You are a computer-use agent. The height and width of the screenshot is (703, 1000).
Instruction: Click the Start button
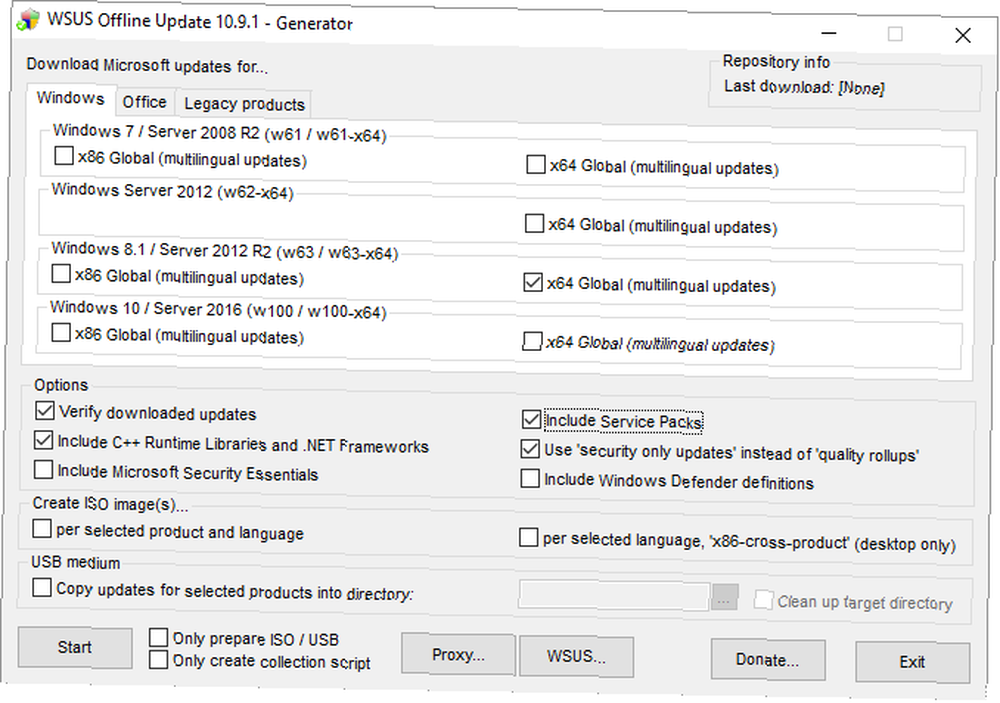tap(75, 647)
